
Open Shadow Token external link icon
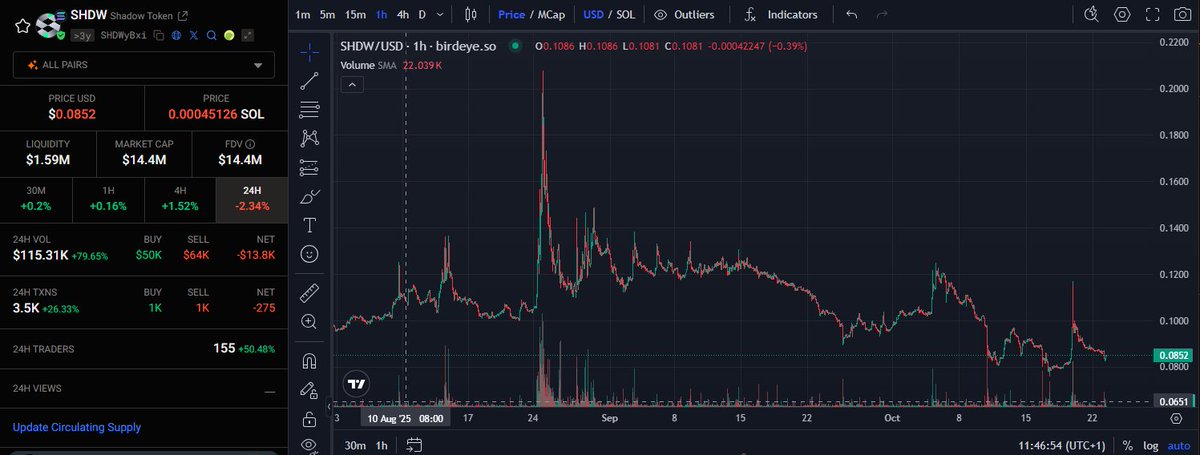pos(182,15)
